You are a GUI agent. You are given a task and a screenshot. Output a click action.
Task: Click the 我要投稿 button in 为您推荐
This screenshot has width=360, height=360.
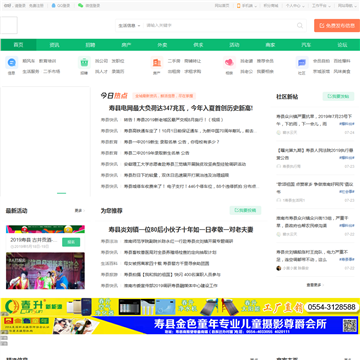[245, 210]
